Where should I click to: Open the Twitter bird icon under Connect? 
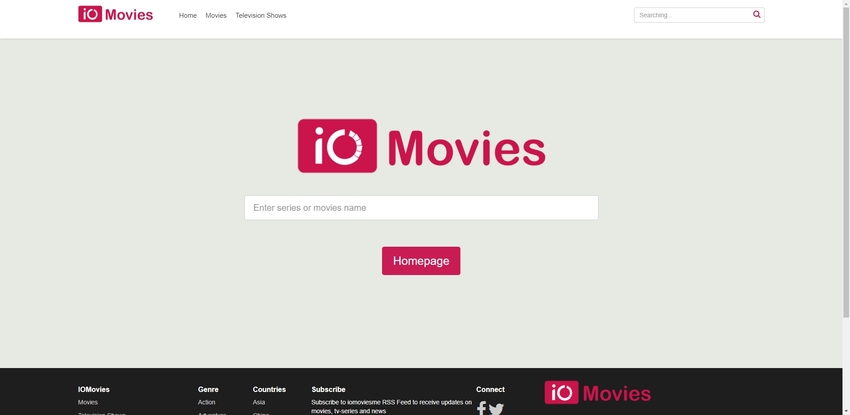tap(496, 409)
